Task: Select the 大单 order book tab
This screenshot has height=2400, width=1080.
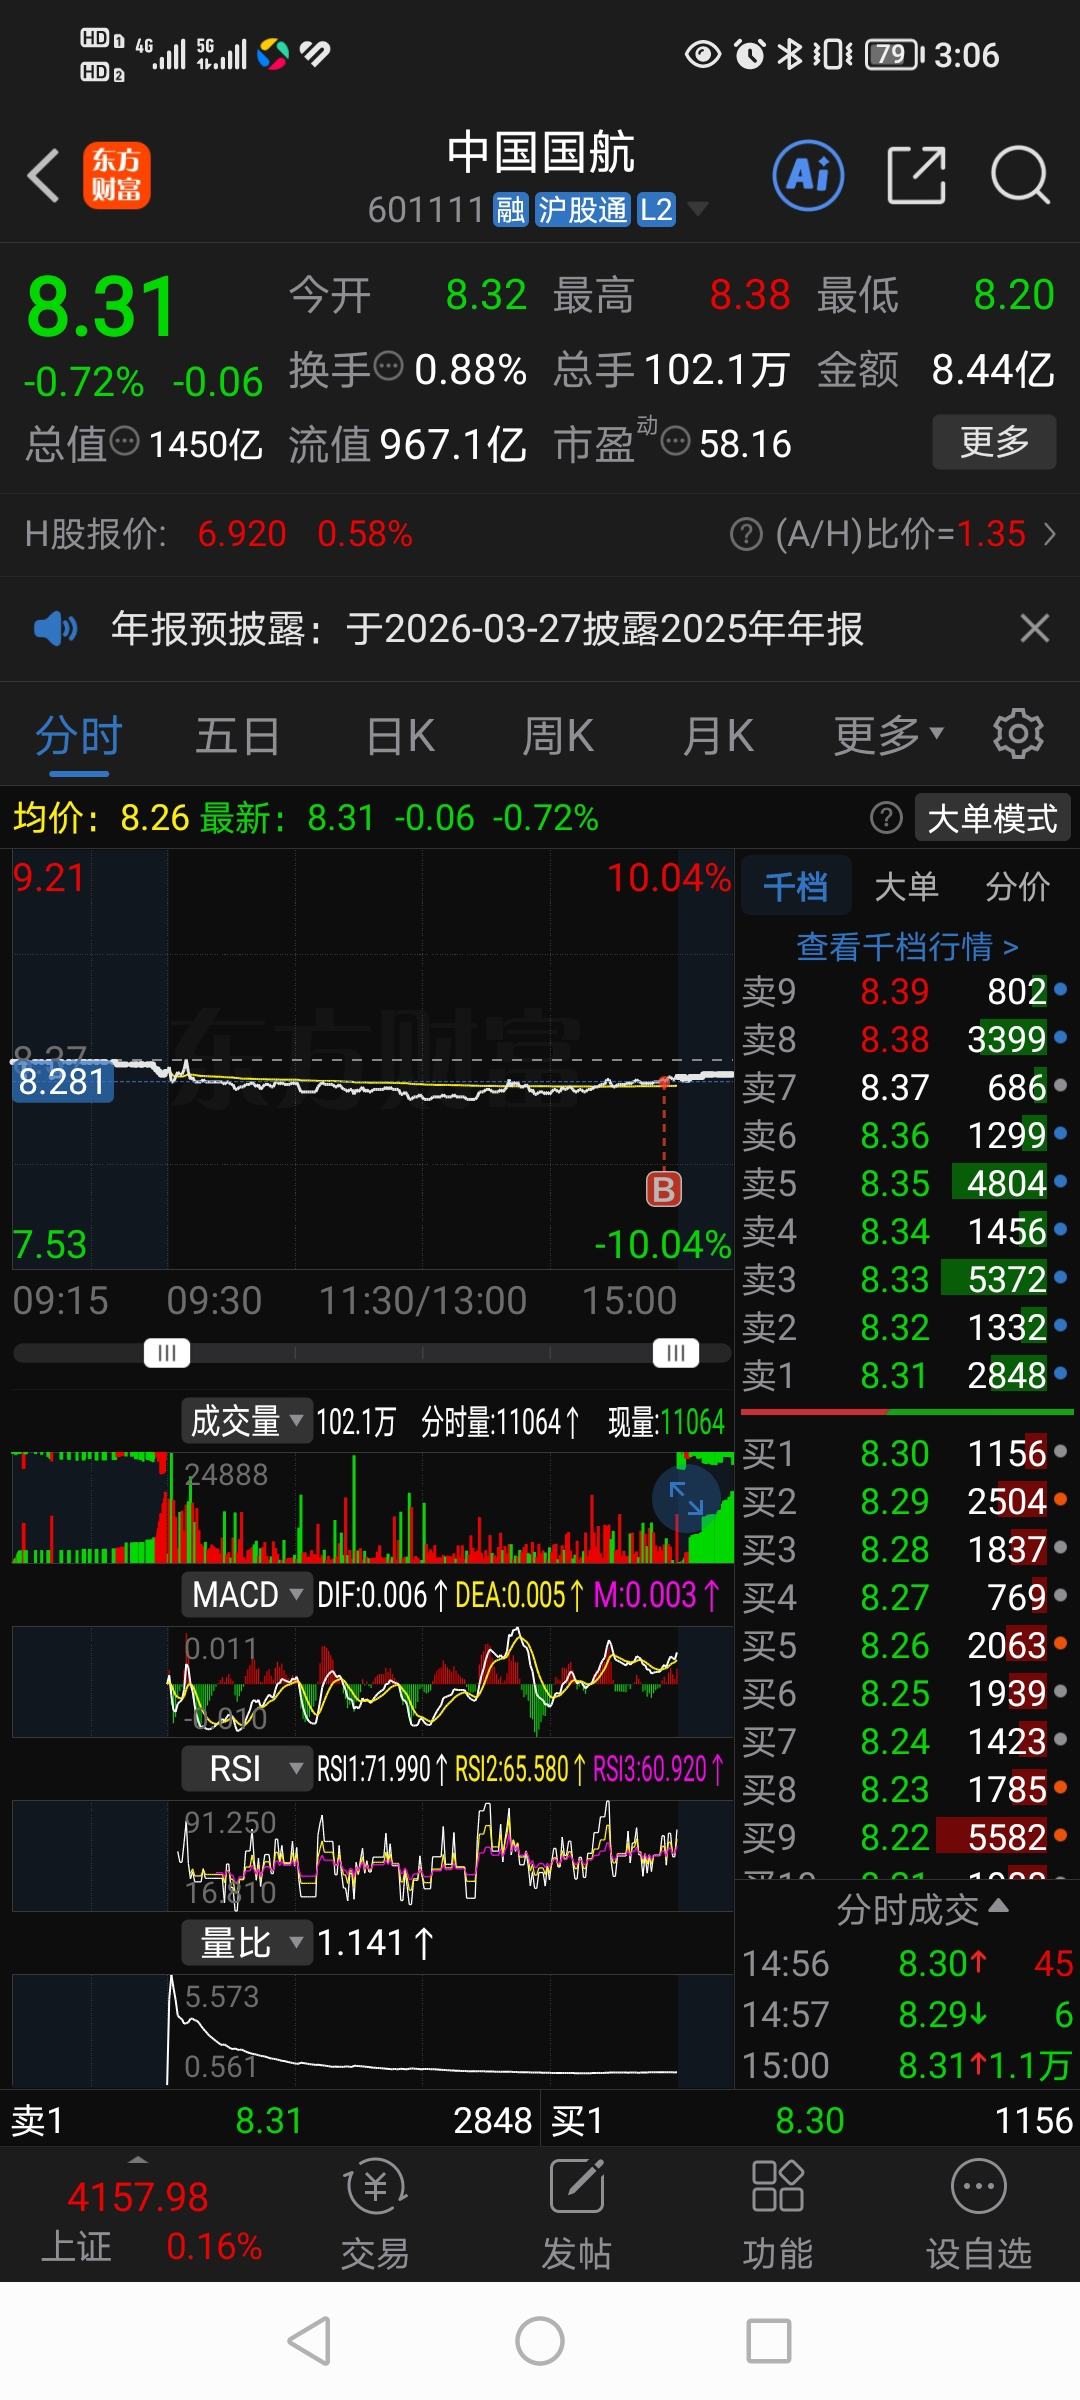Action: (906, 886)
